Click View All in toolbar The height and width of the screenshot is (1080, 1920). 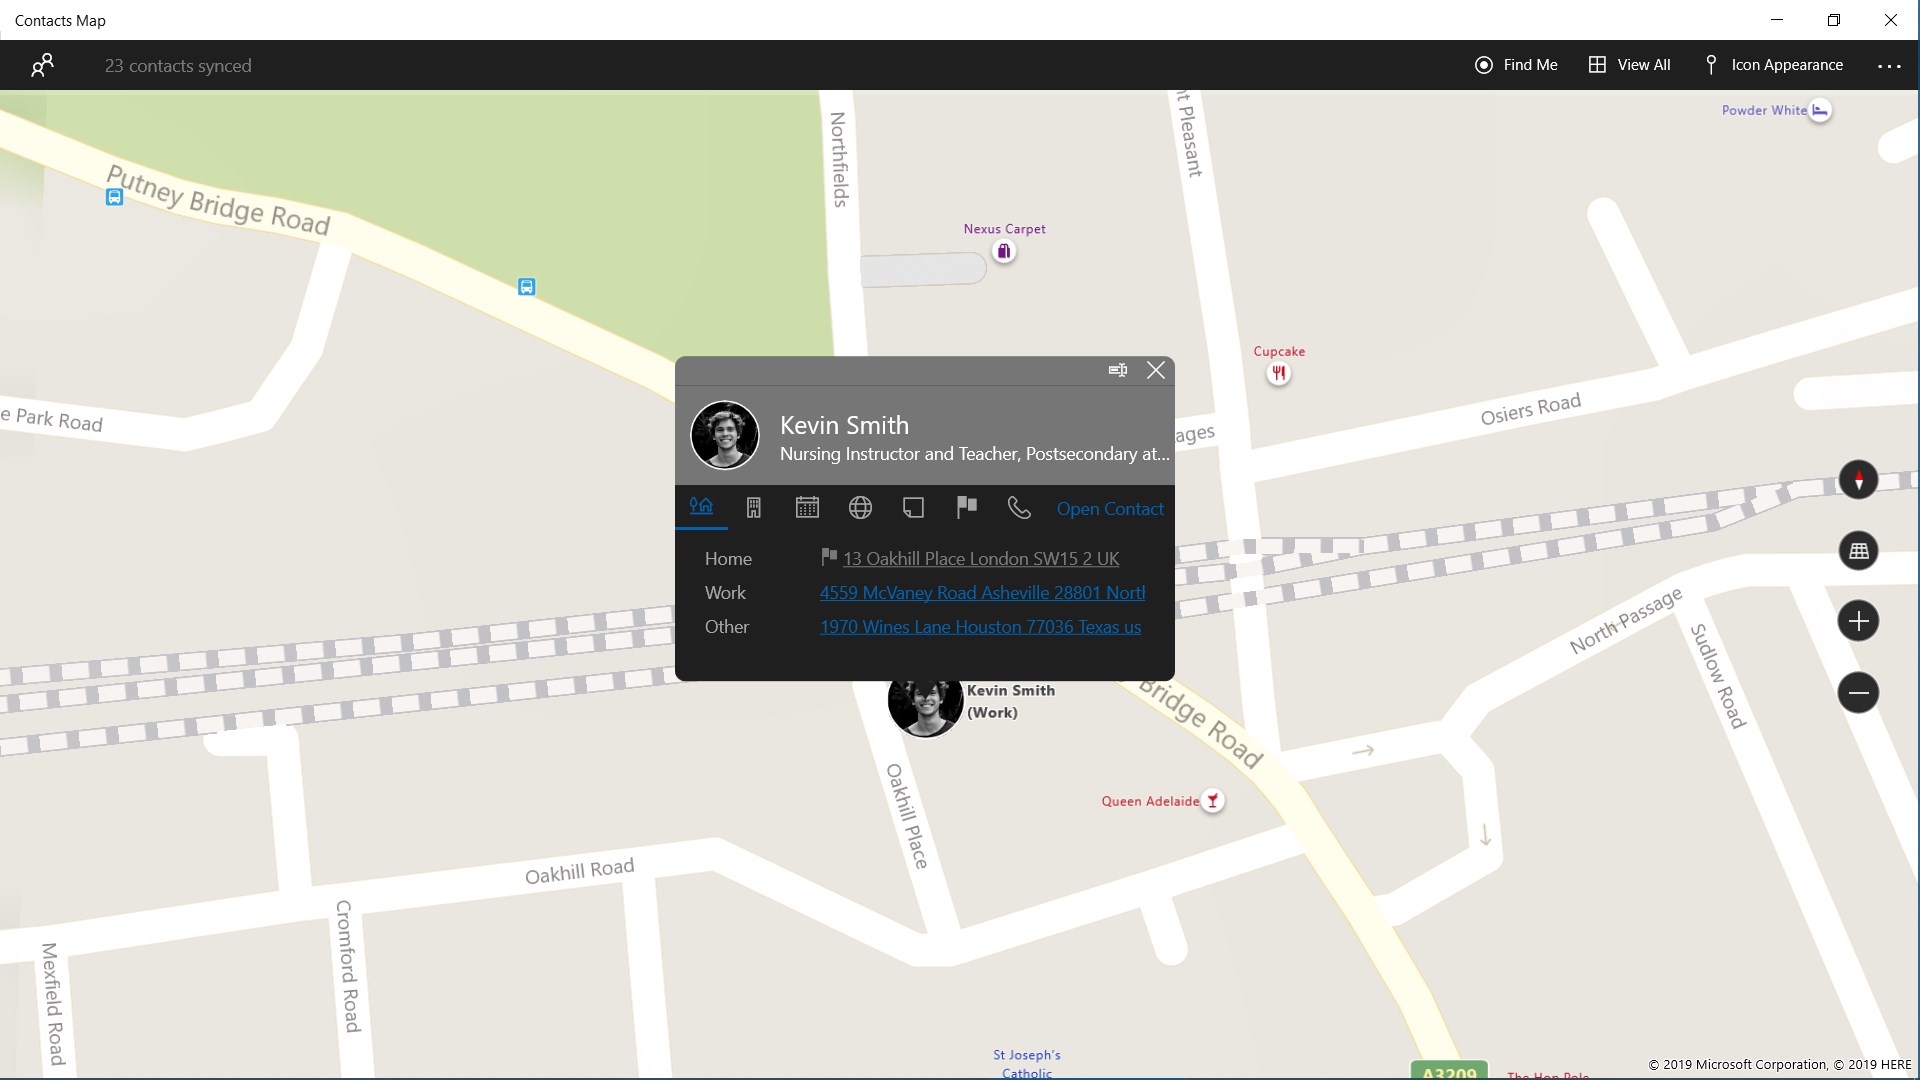coord(1630,65)
